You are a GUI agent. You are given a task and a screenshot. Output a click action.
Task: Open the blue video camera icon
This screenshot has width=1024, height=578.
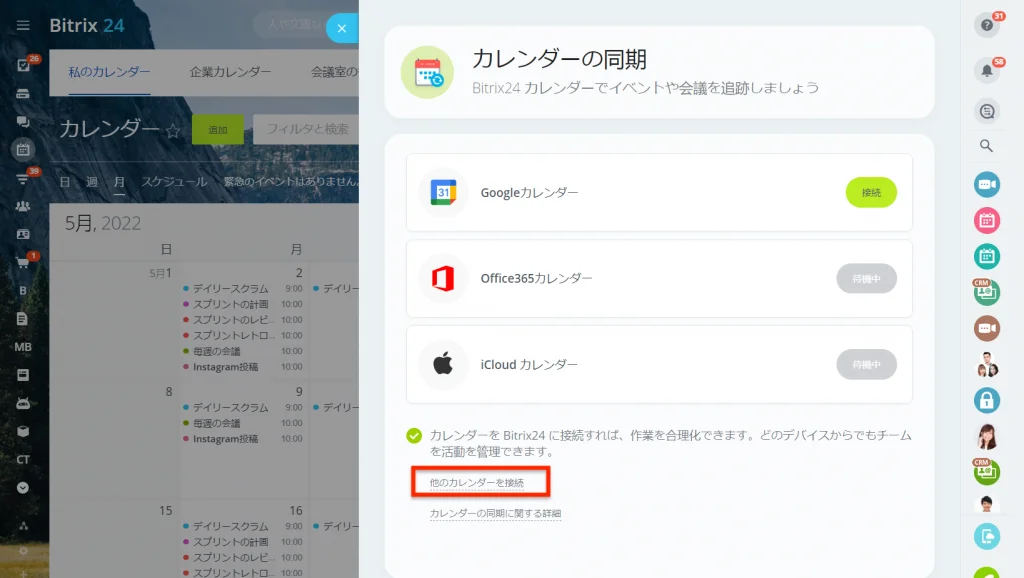click(987, 184)
